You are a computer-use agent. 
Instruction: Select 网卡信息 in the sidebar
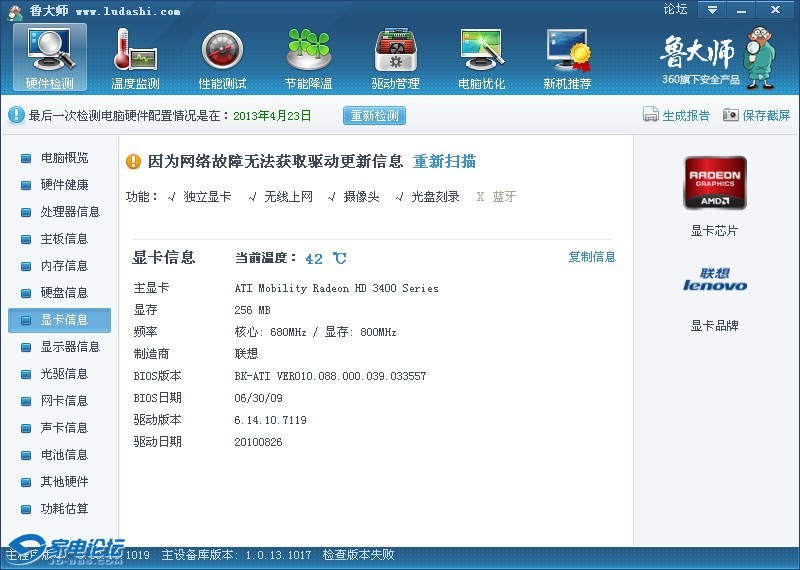click(64, 401)
